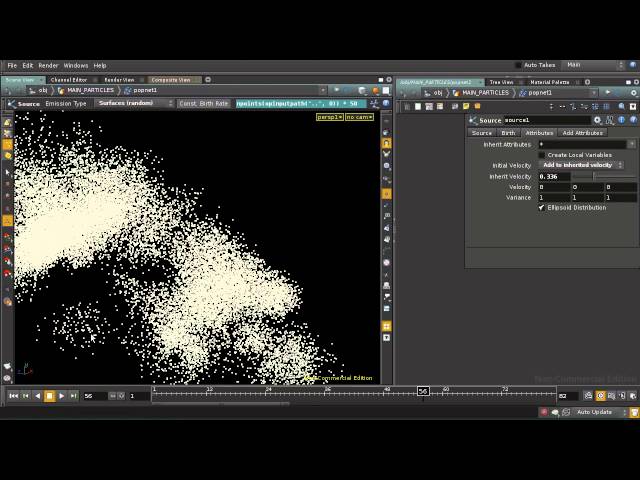This screenshot has width=640, height=480.
Task: Toggle the Auto Takes checkbox
Action: [x=518, y=65]
